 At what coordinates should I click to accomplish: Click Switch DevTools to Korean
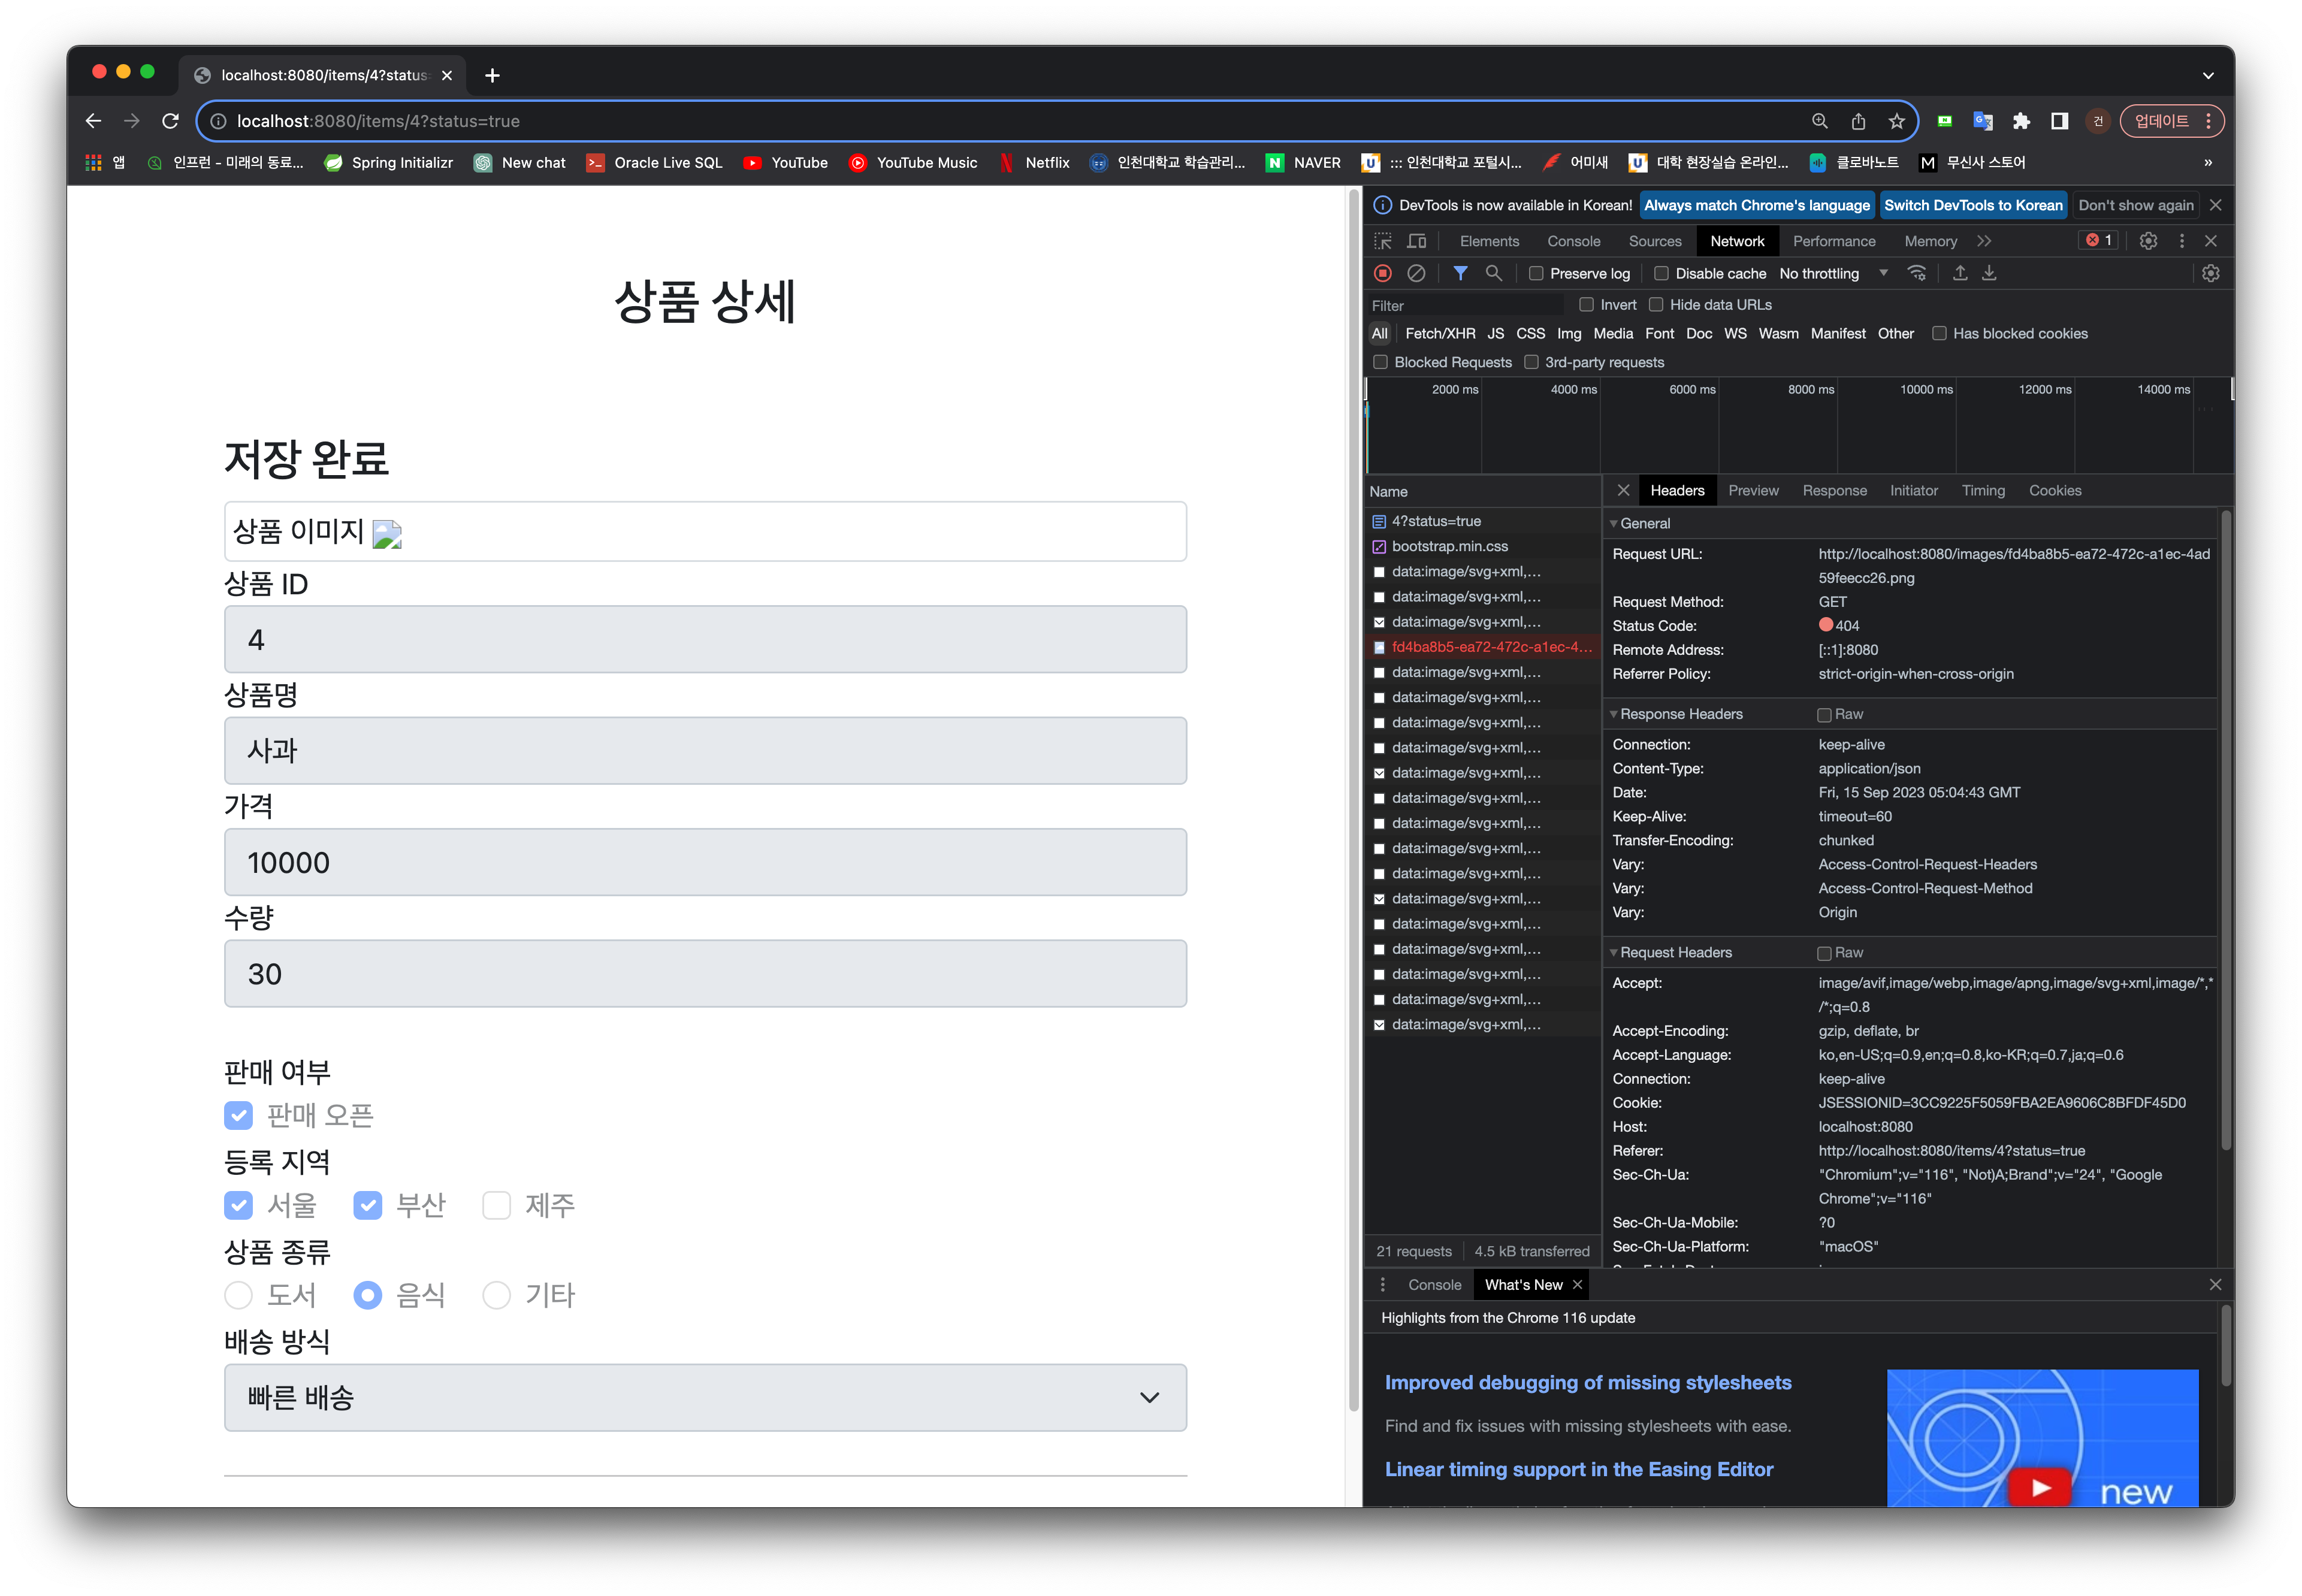click(x=1973, y=205)
